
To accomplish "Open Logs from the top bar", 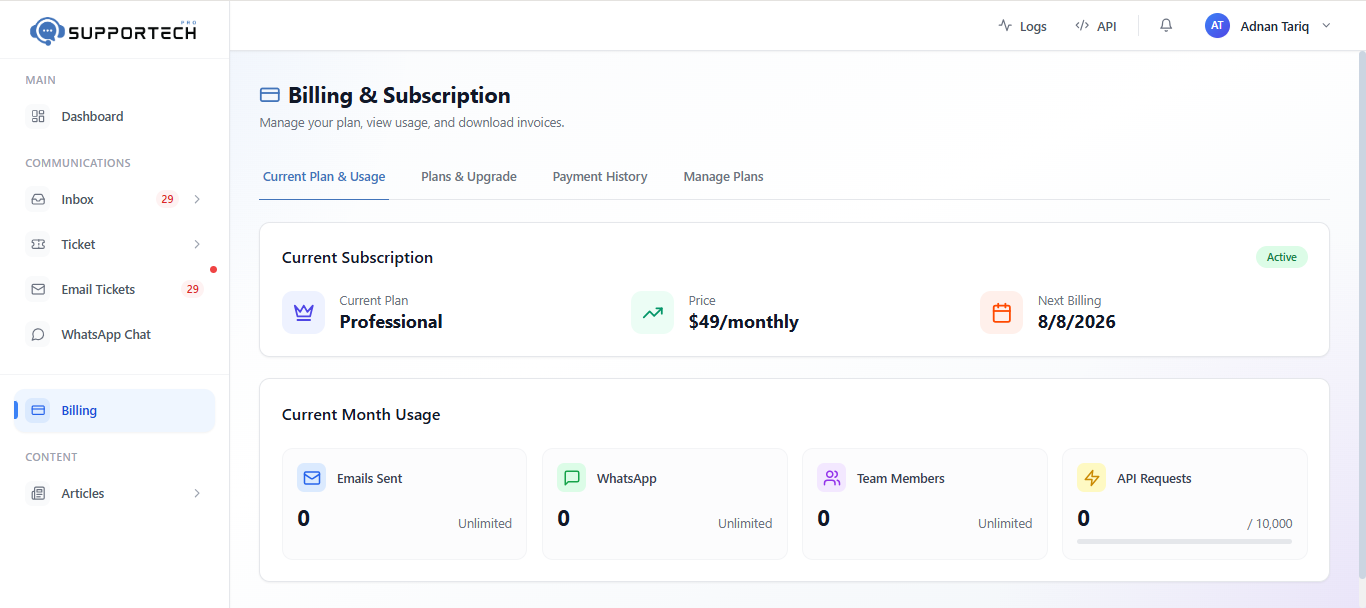I will (1022, 26).
